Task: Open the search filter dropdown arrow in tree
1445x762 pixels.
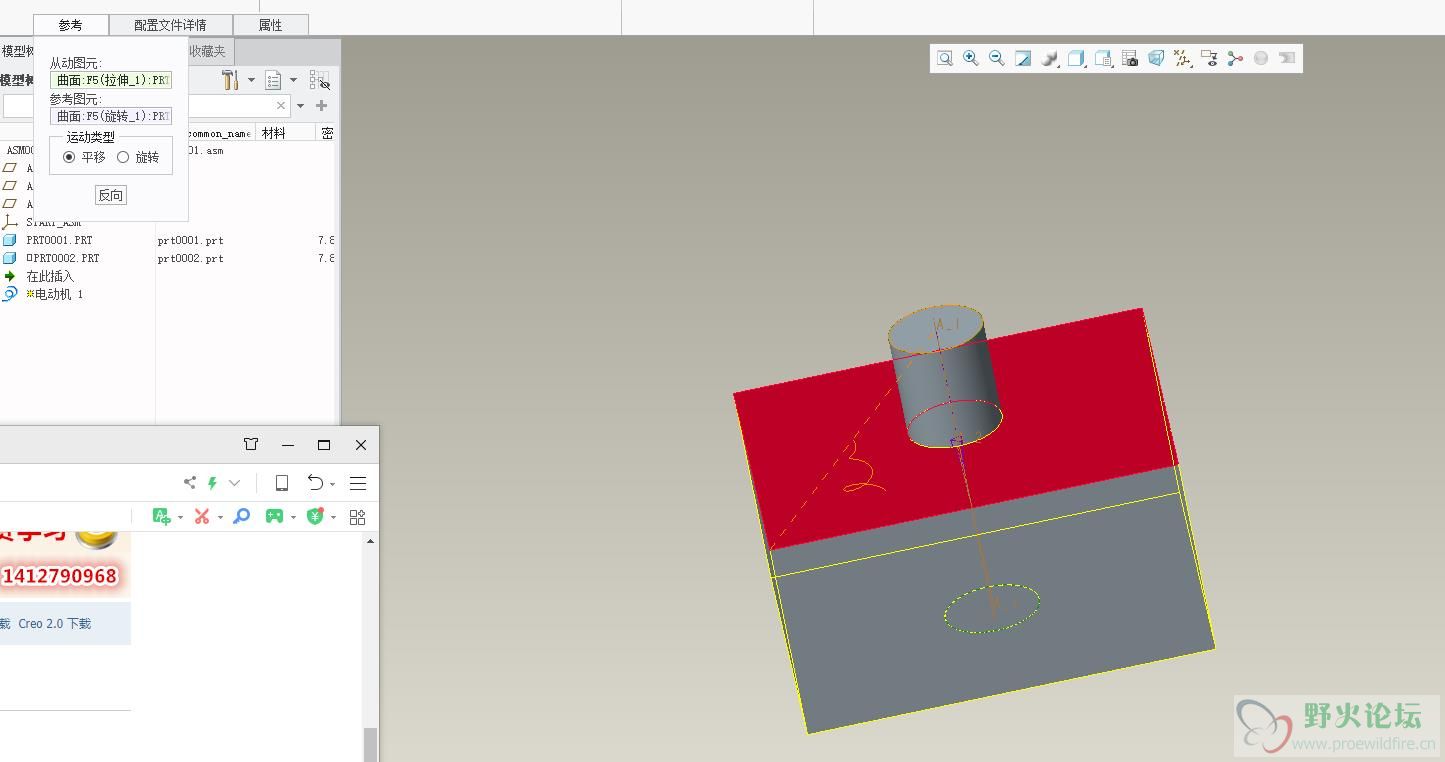Action: [300, 106]
